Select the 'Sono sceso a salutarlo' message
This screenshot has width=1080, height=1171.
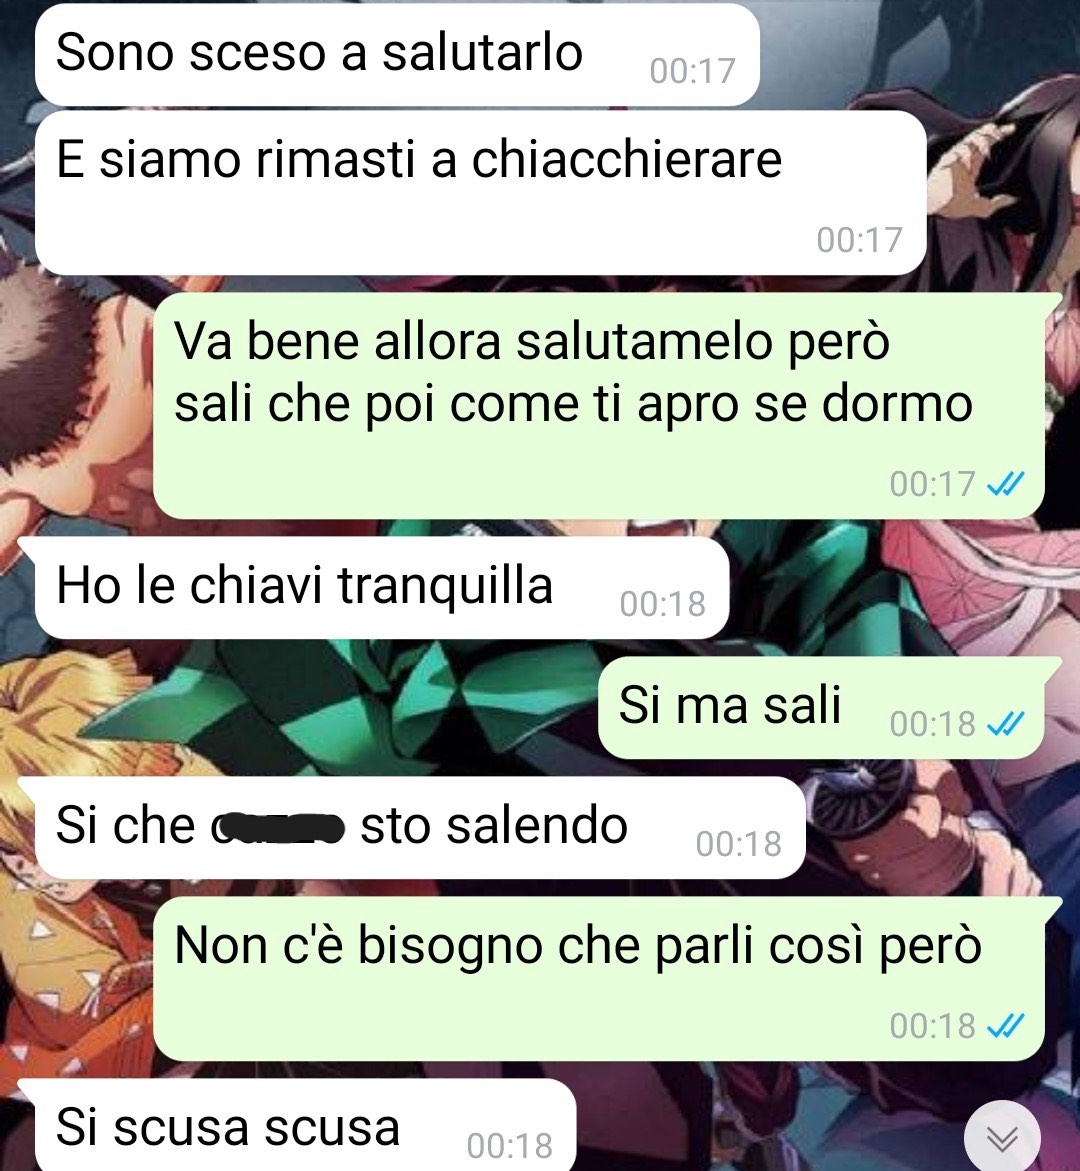[397, 55]
